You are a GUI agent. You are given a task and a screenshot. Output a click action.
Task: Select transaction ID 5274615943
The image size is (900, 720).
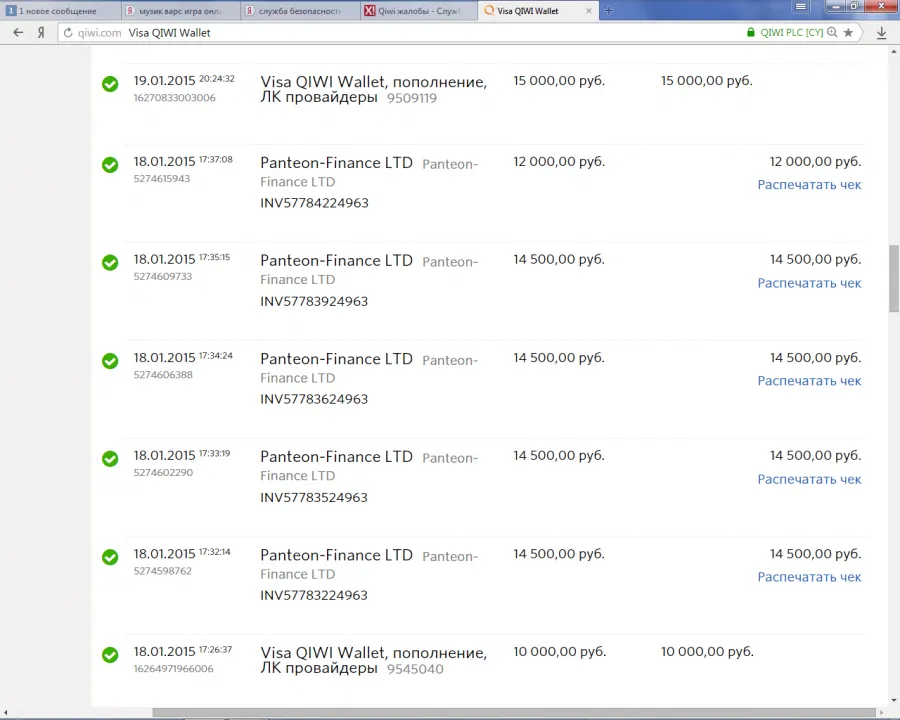point(162,179)
